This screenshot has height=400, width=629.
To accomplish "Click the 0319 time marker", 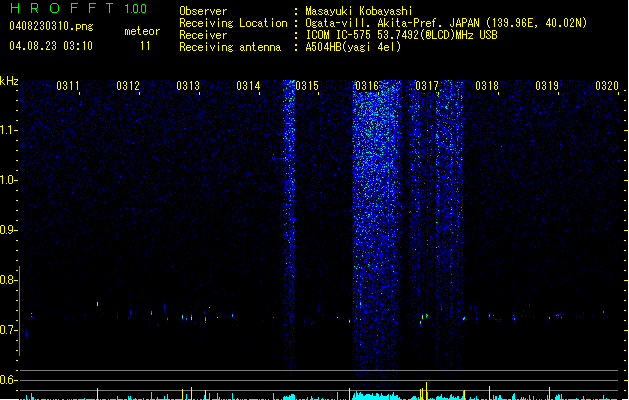I will pos(547,86).
